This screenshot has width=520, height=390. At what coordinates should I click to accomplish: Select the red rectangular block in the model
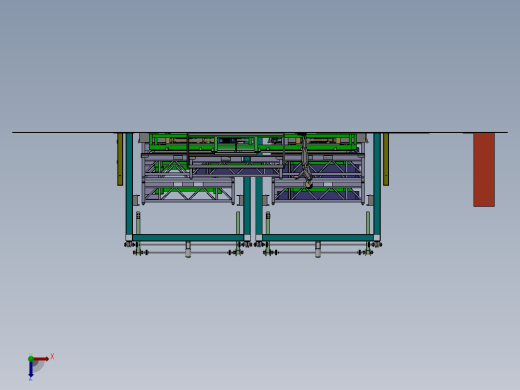point(484,170)
